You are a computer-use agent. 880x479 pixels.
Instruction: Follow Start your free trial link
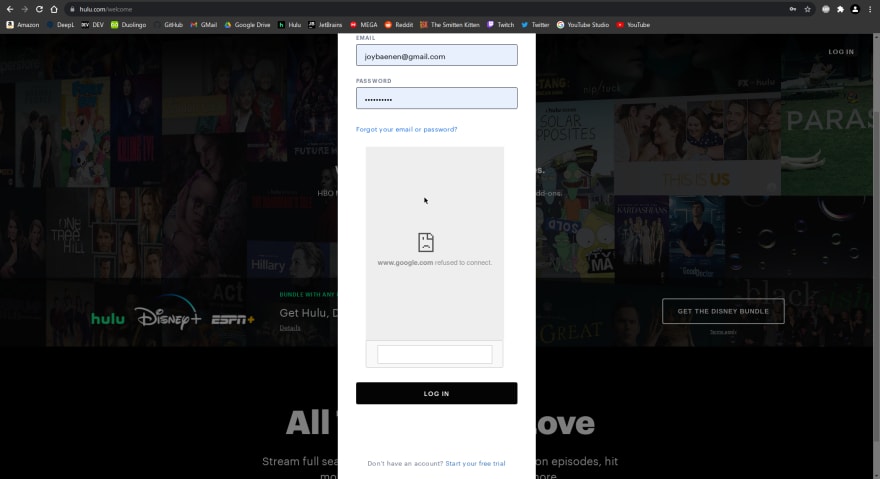tap(475, 464)
